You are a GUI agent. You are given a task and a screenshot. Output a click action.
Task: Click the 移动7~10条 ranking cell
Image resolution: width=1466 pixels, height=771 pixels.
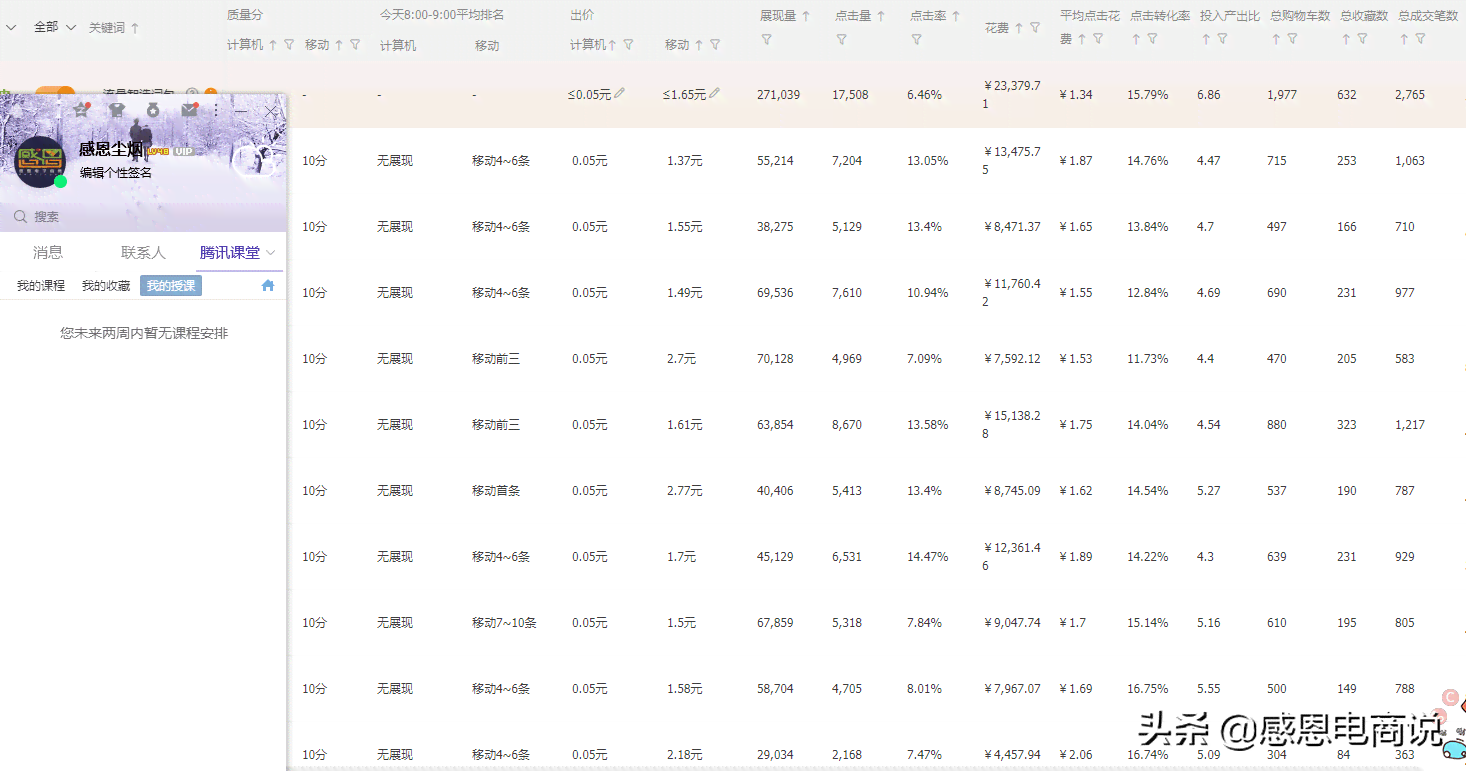click(x=504, y=622)
